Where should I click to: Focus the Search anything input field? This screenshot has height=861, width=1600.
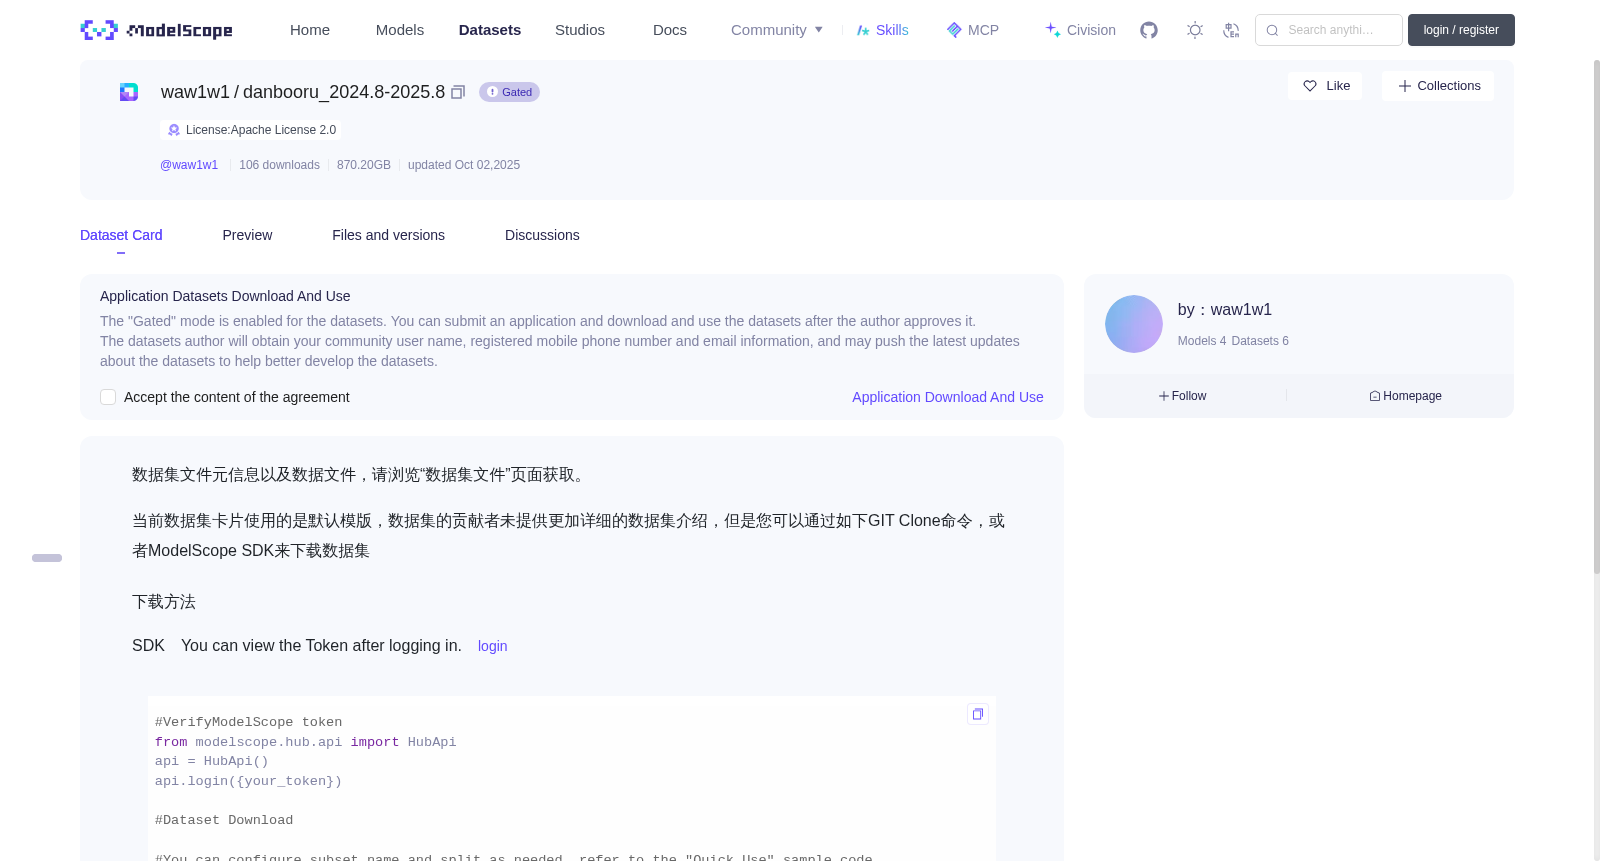(1329, 30)
